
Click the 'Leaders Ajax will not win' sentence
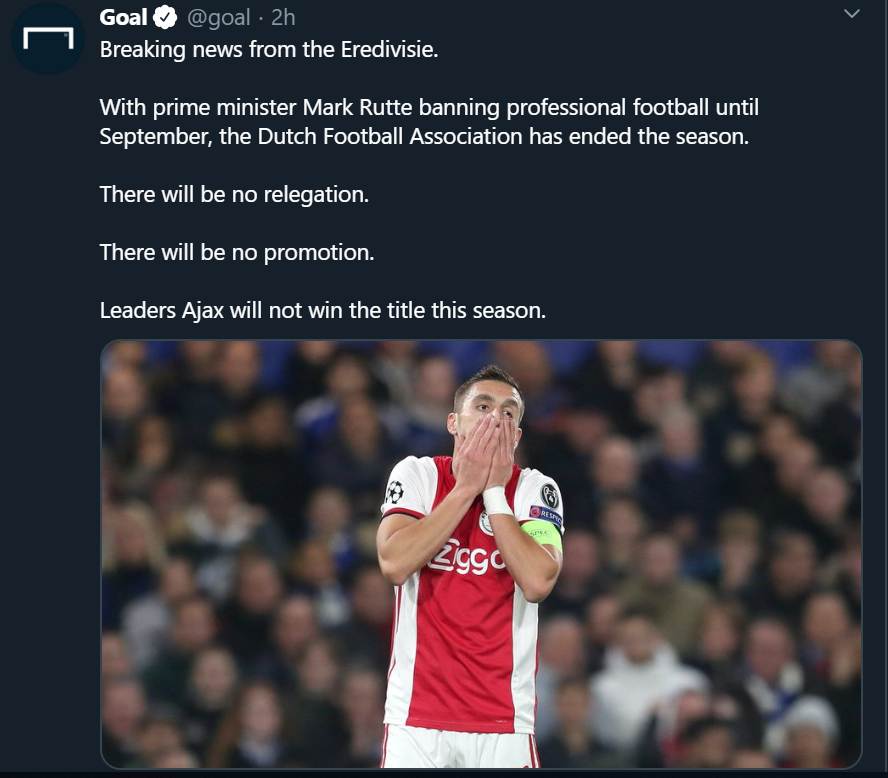click(322, 310)
